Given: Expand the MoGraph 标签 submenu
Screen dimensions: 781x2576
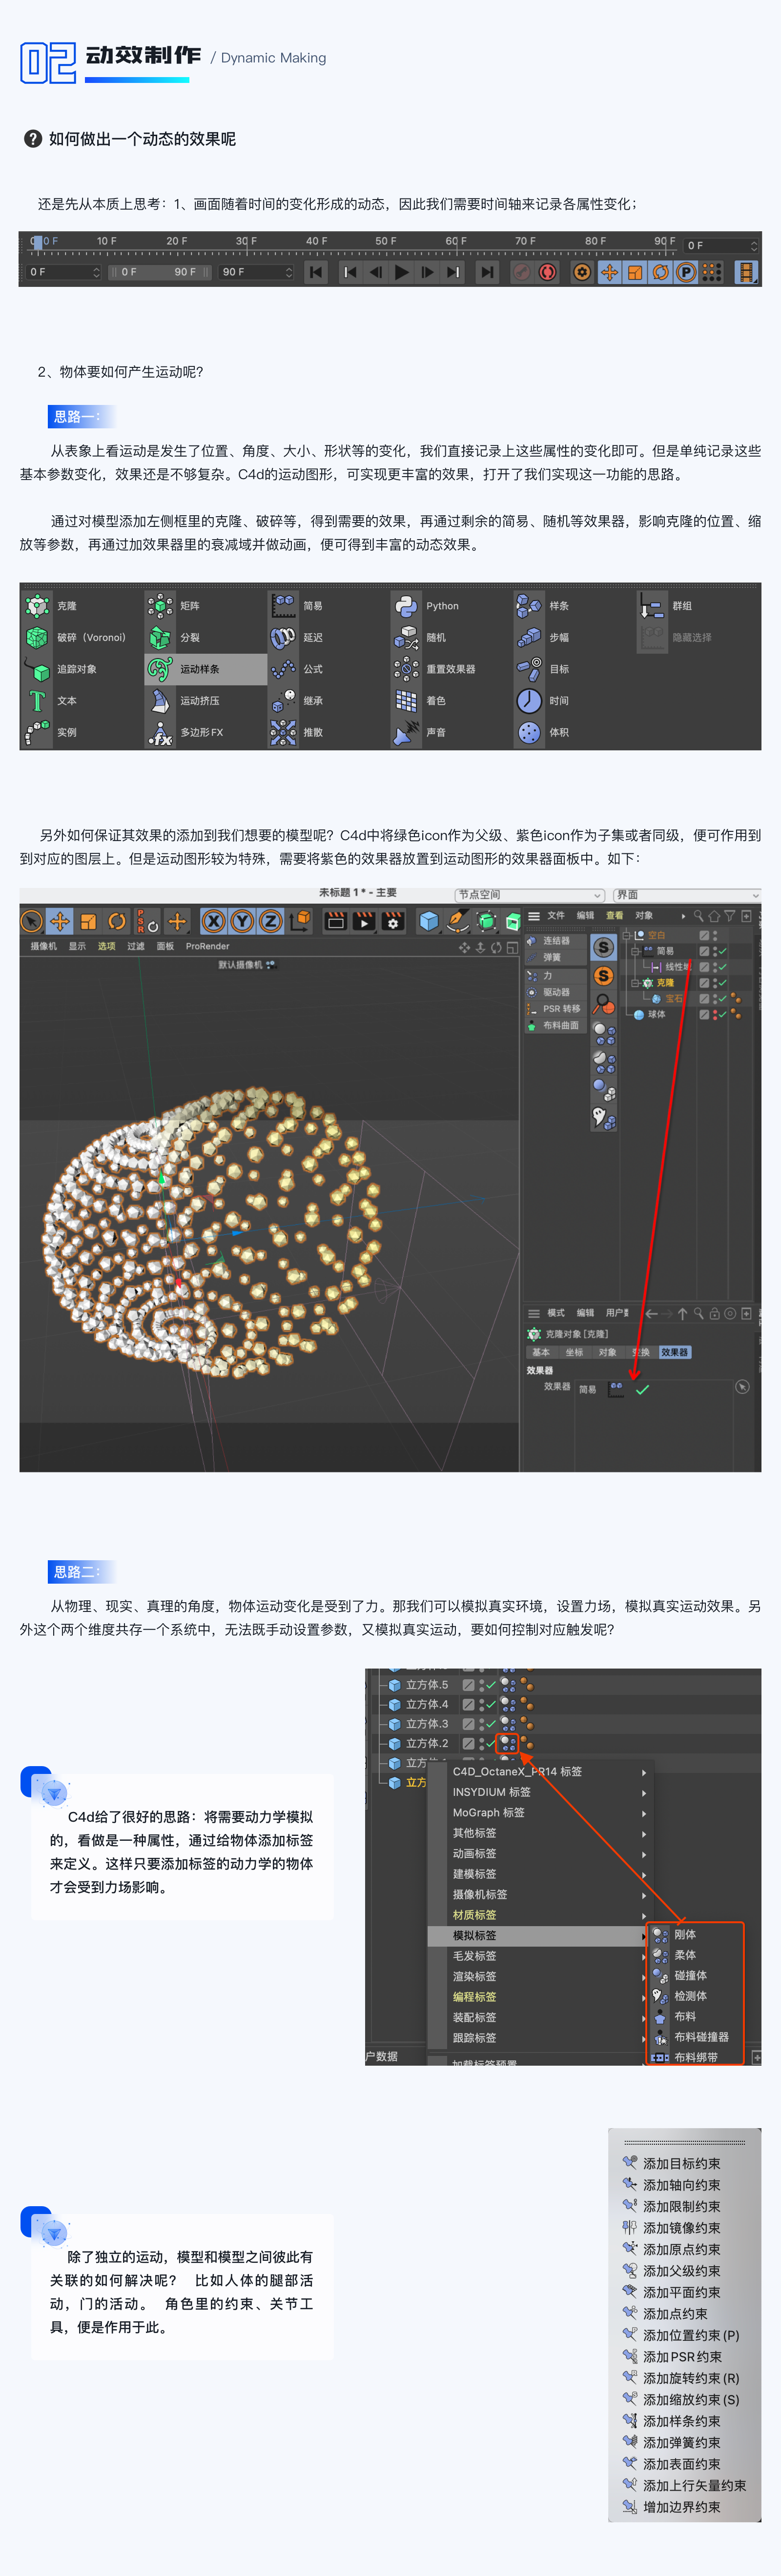Looking at the screenshot, I should click(540, 1813).
